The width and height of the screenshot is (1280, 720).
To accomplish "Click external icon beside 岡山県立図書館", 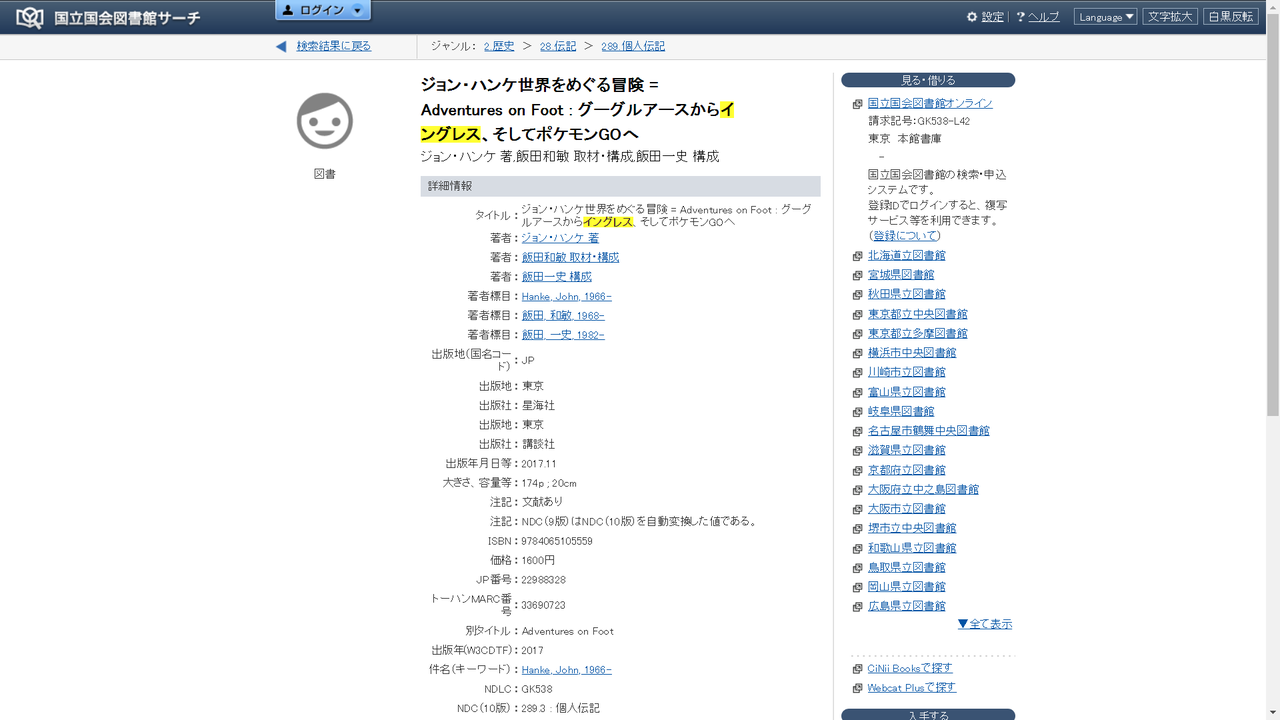I will pos(857,588).
